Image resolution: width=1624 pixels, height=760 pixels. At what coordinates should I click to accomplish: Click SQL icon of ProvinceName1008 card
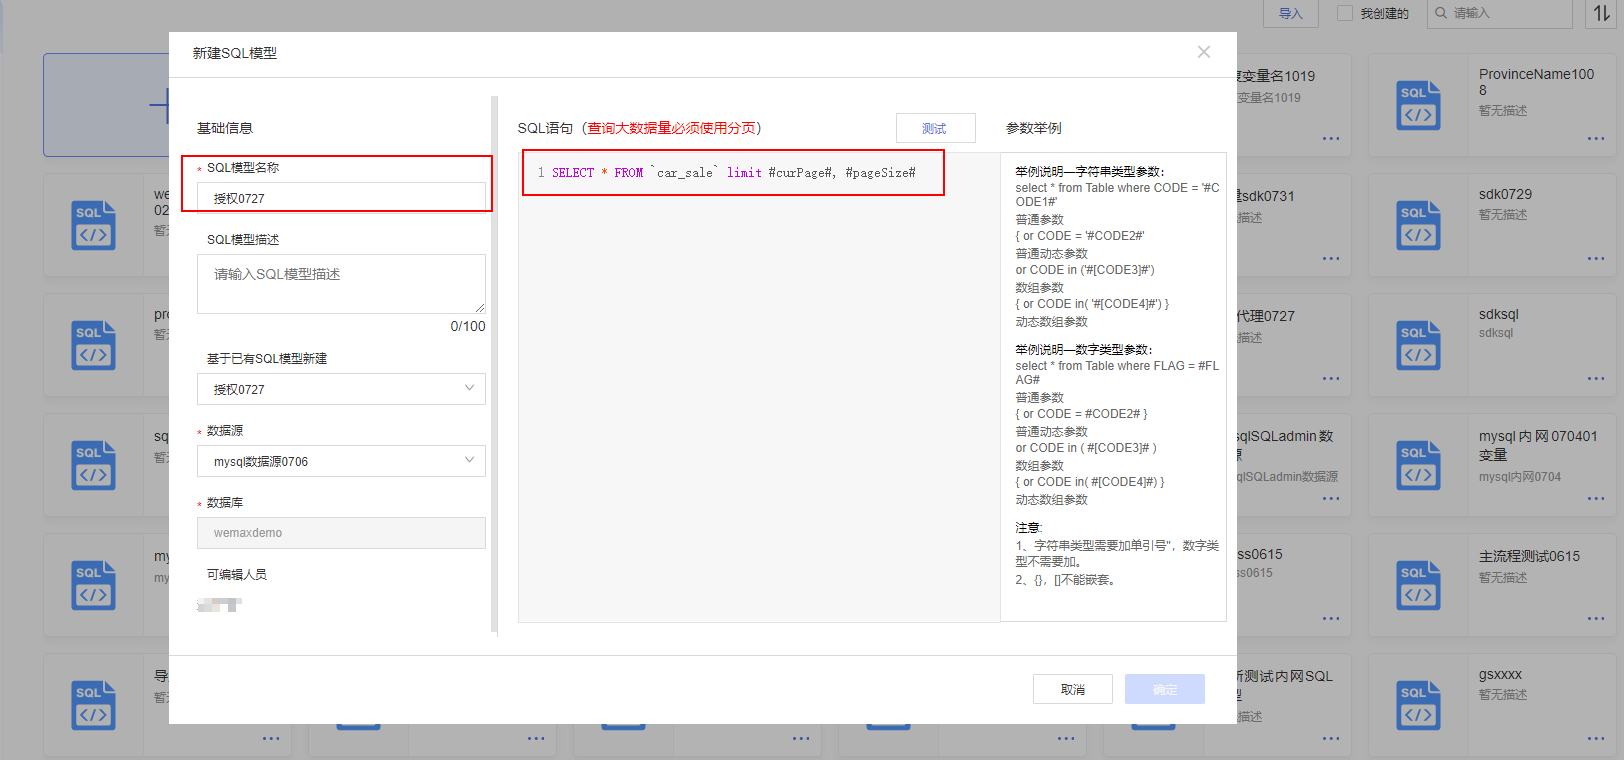click(x=1418, y=105)
